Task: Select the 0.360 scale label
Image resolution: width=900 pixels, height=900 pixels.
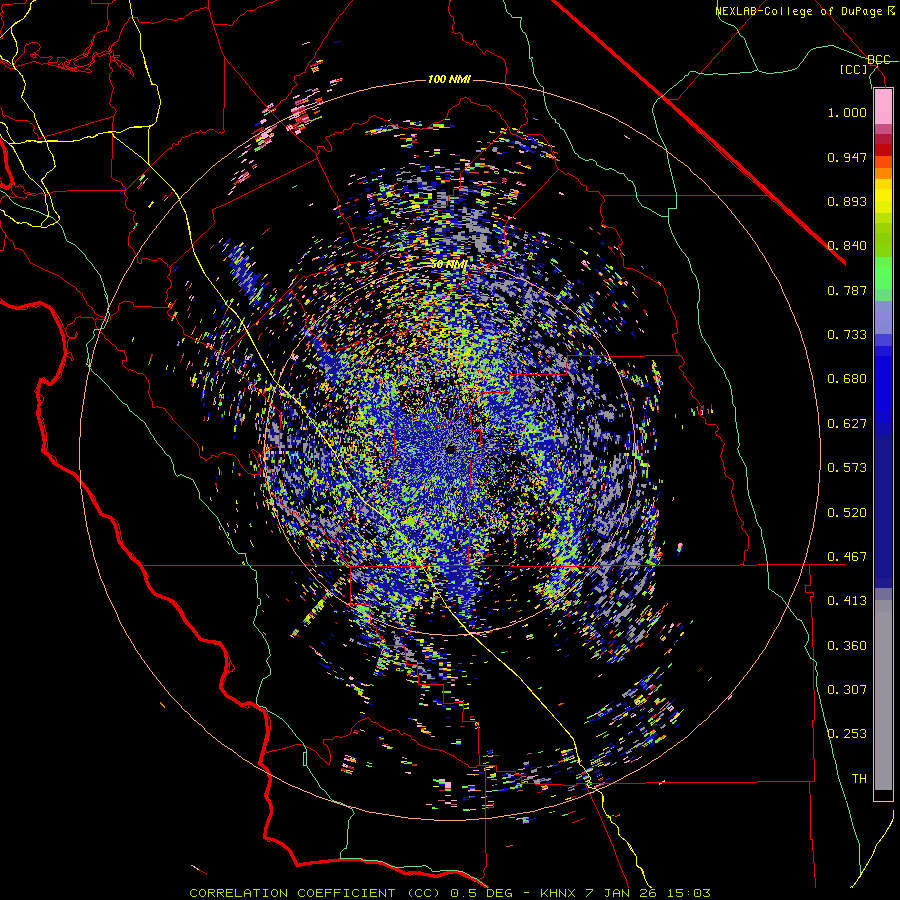Action: (x=847, y=646)
